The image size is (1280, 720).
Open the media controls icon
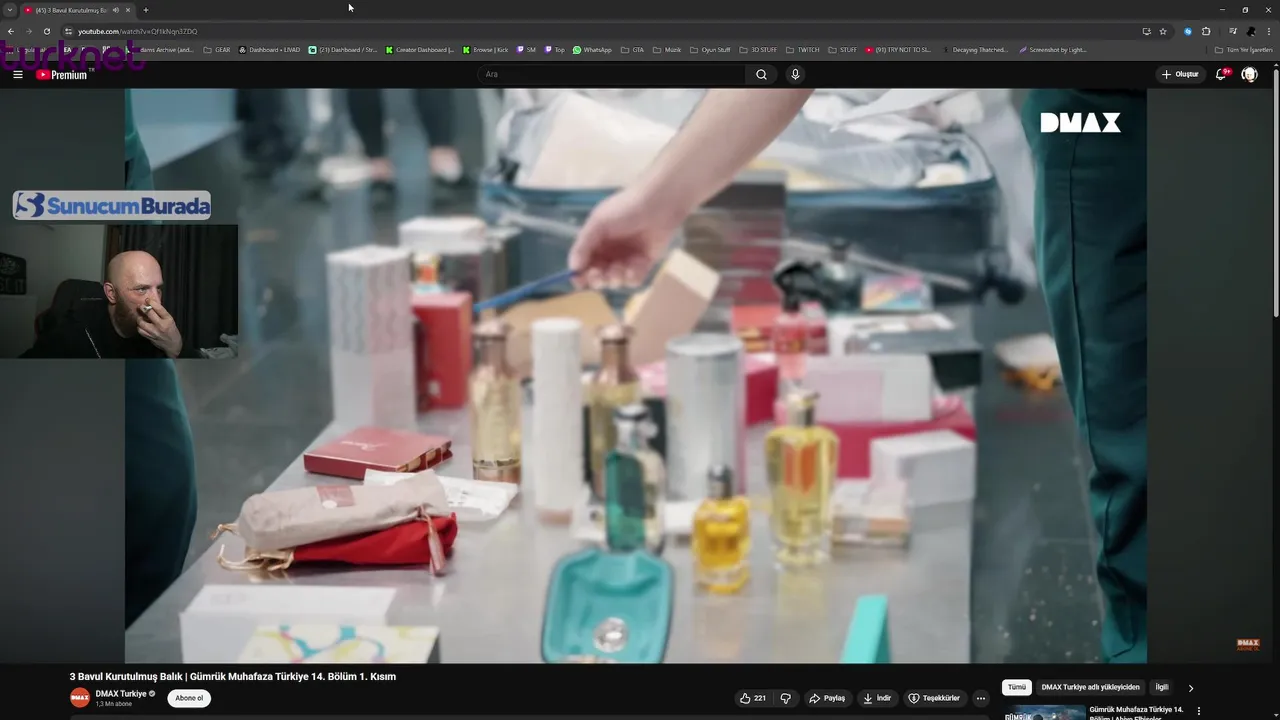[x=1233, y=31]
